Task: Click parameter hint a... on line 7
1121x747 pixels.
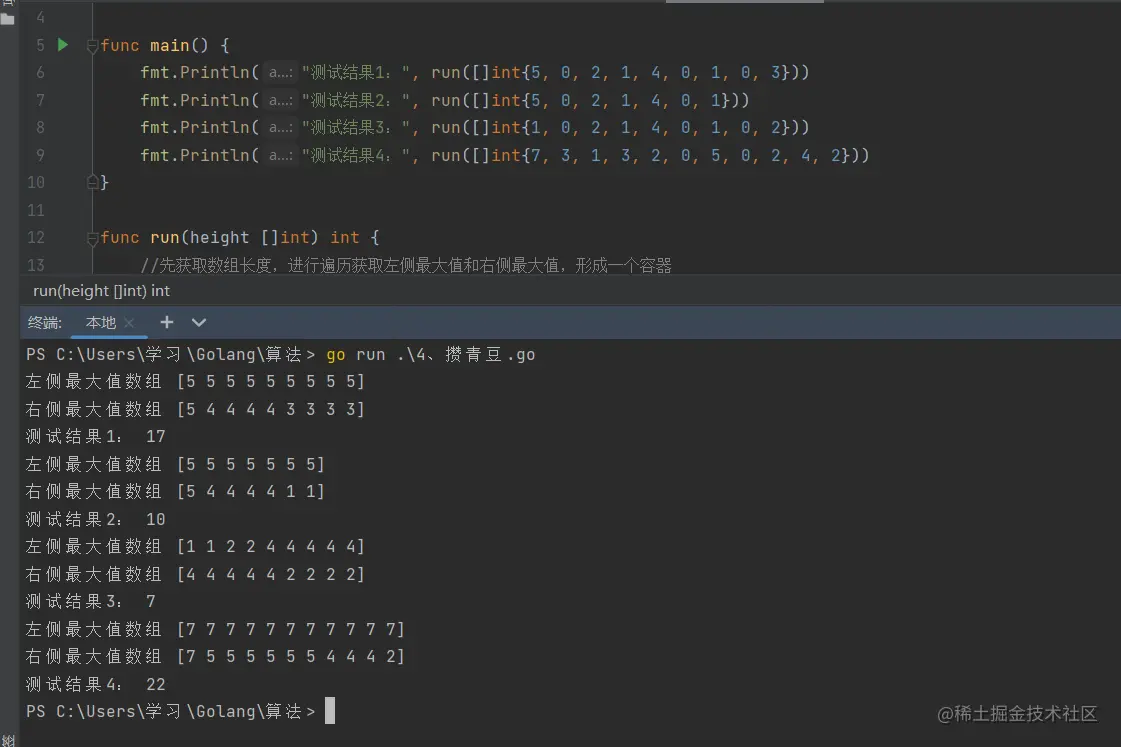Action: tap(280, 100)
